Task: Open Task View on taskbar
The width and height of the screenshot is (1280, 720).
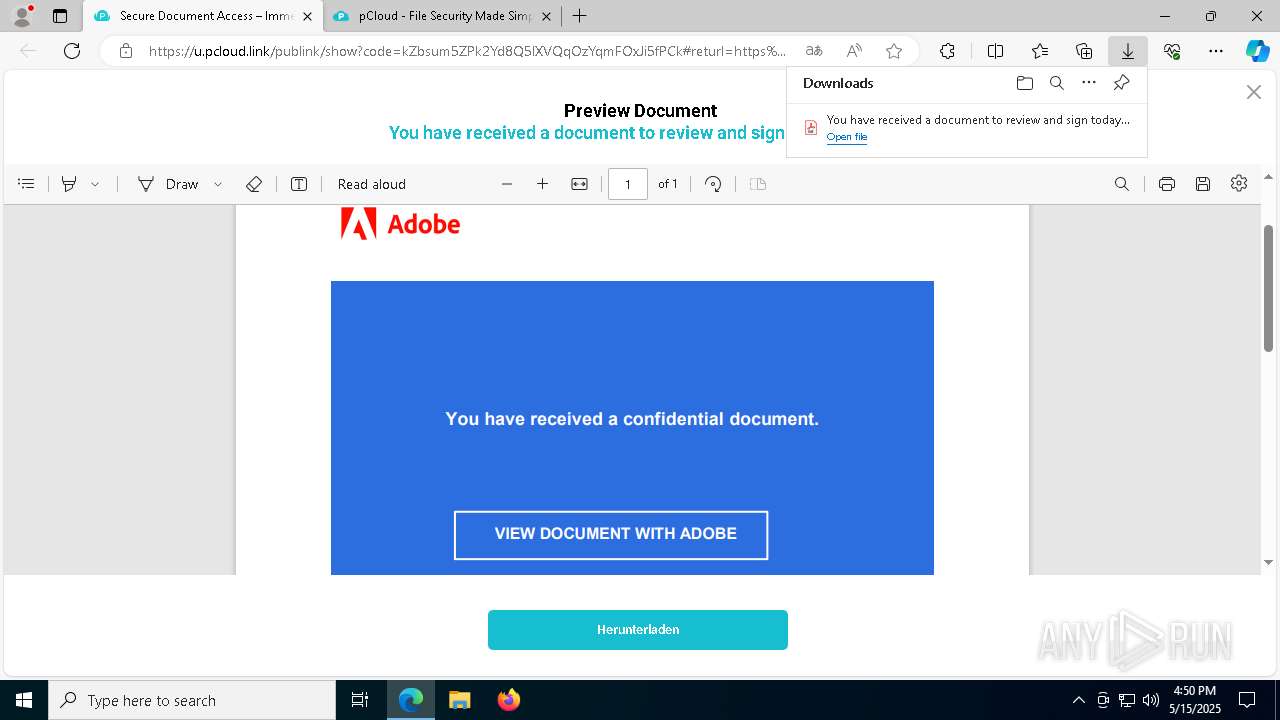Action: point(360,700)
